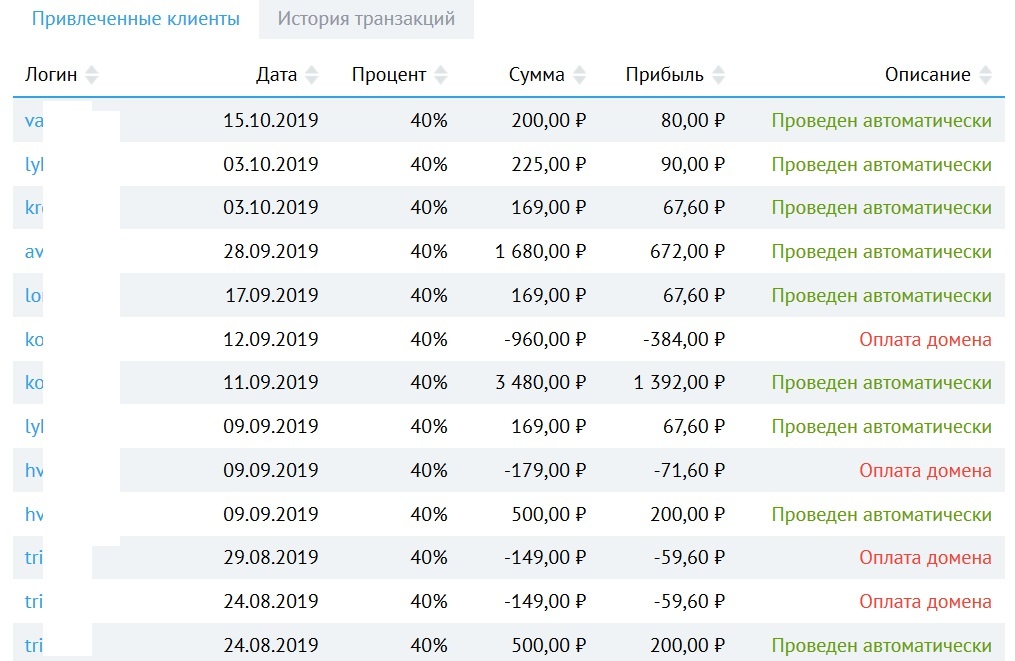Click the sort arrows beside Дата

point(312,75)
